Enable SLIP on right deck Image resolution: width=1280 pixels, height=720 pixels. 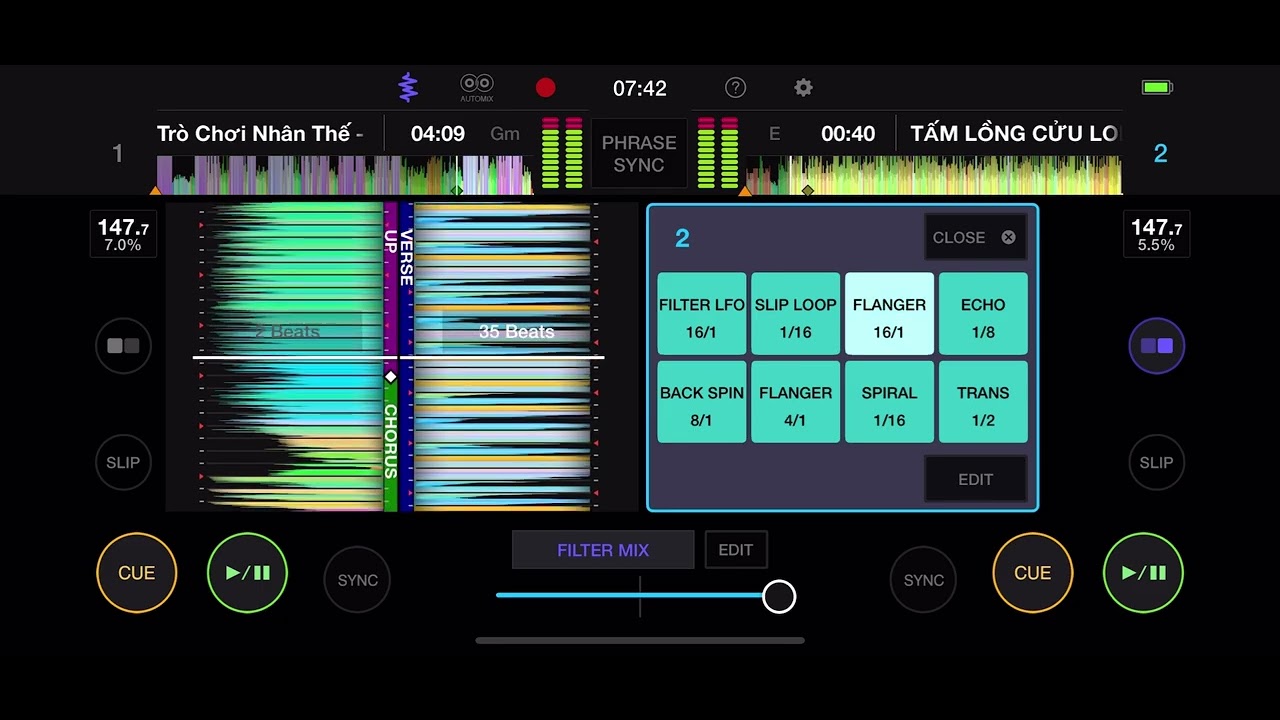pyautogui.click(x=1157, y=462)
